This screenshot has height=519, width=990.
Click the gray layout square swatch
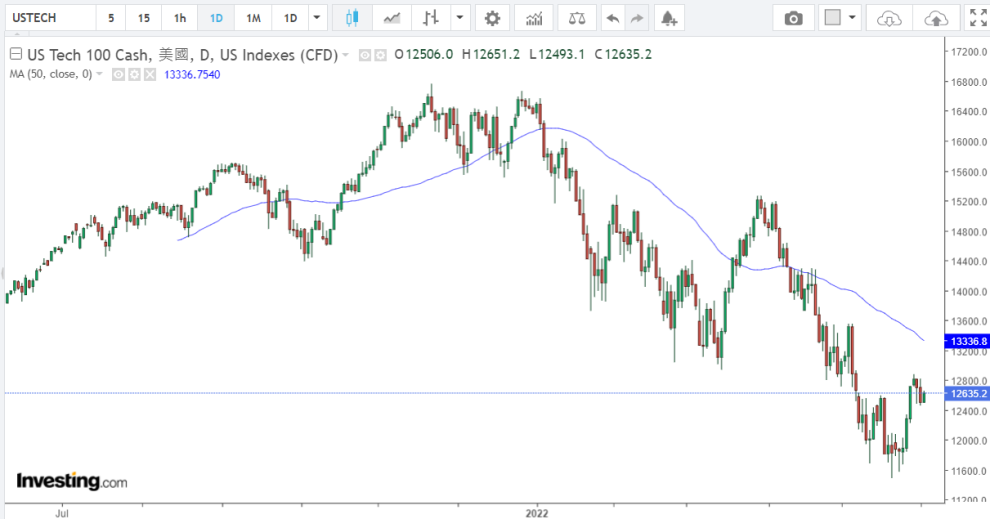tap(833, 18)
